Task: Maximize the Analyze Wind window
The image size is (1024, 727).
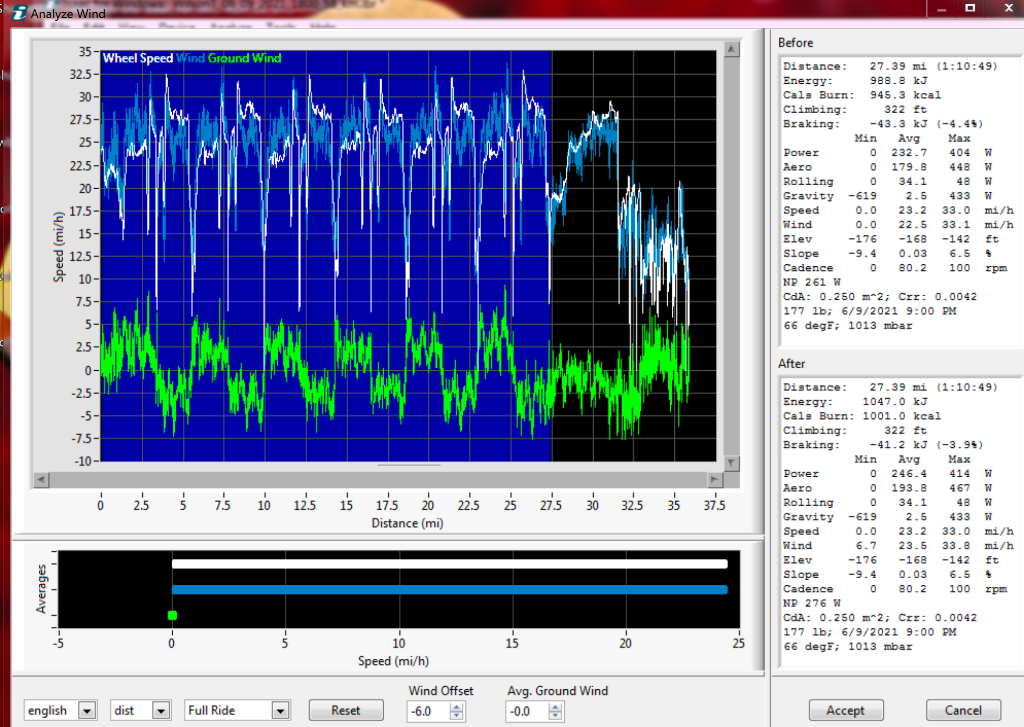Action: [x=970, y=9]
